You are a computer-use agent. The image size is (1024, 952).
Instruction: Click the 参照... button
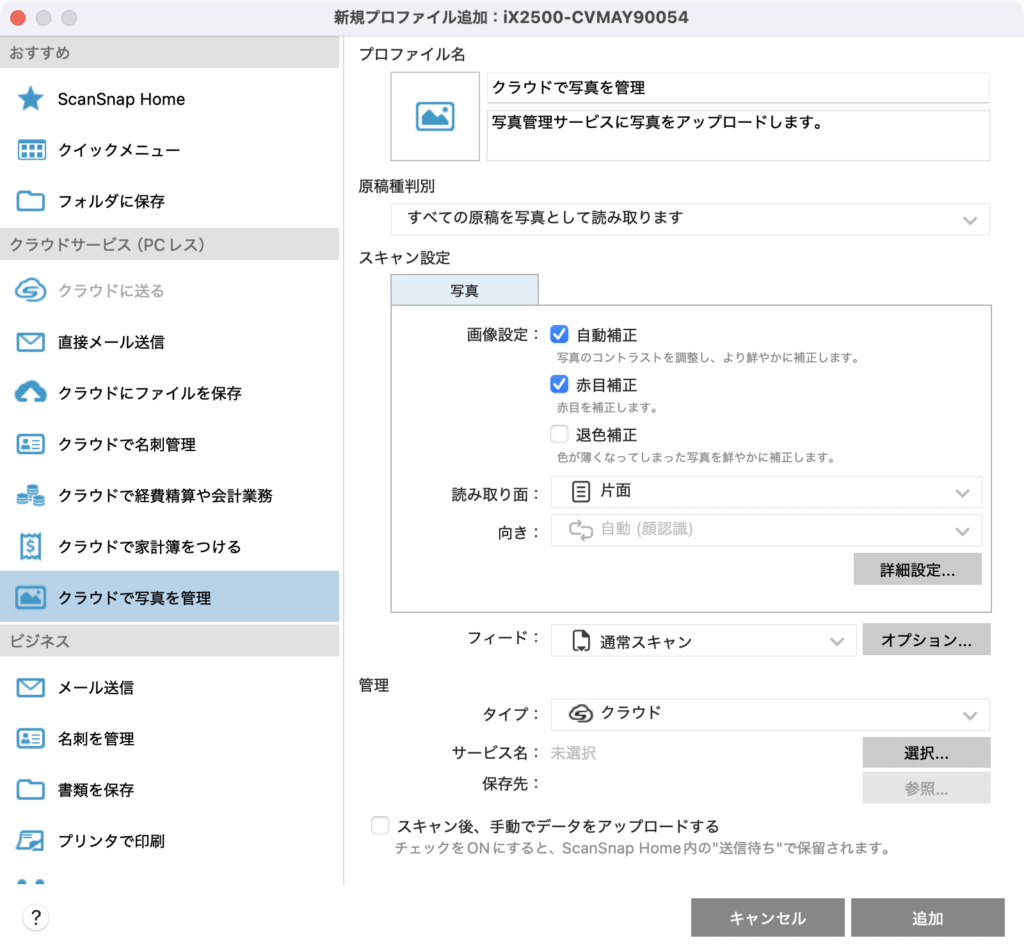pos(927,788)
